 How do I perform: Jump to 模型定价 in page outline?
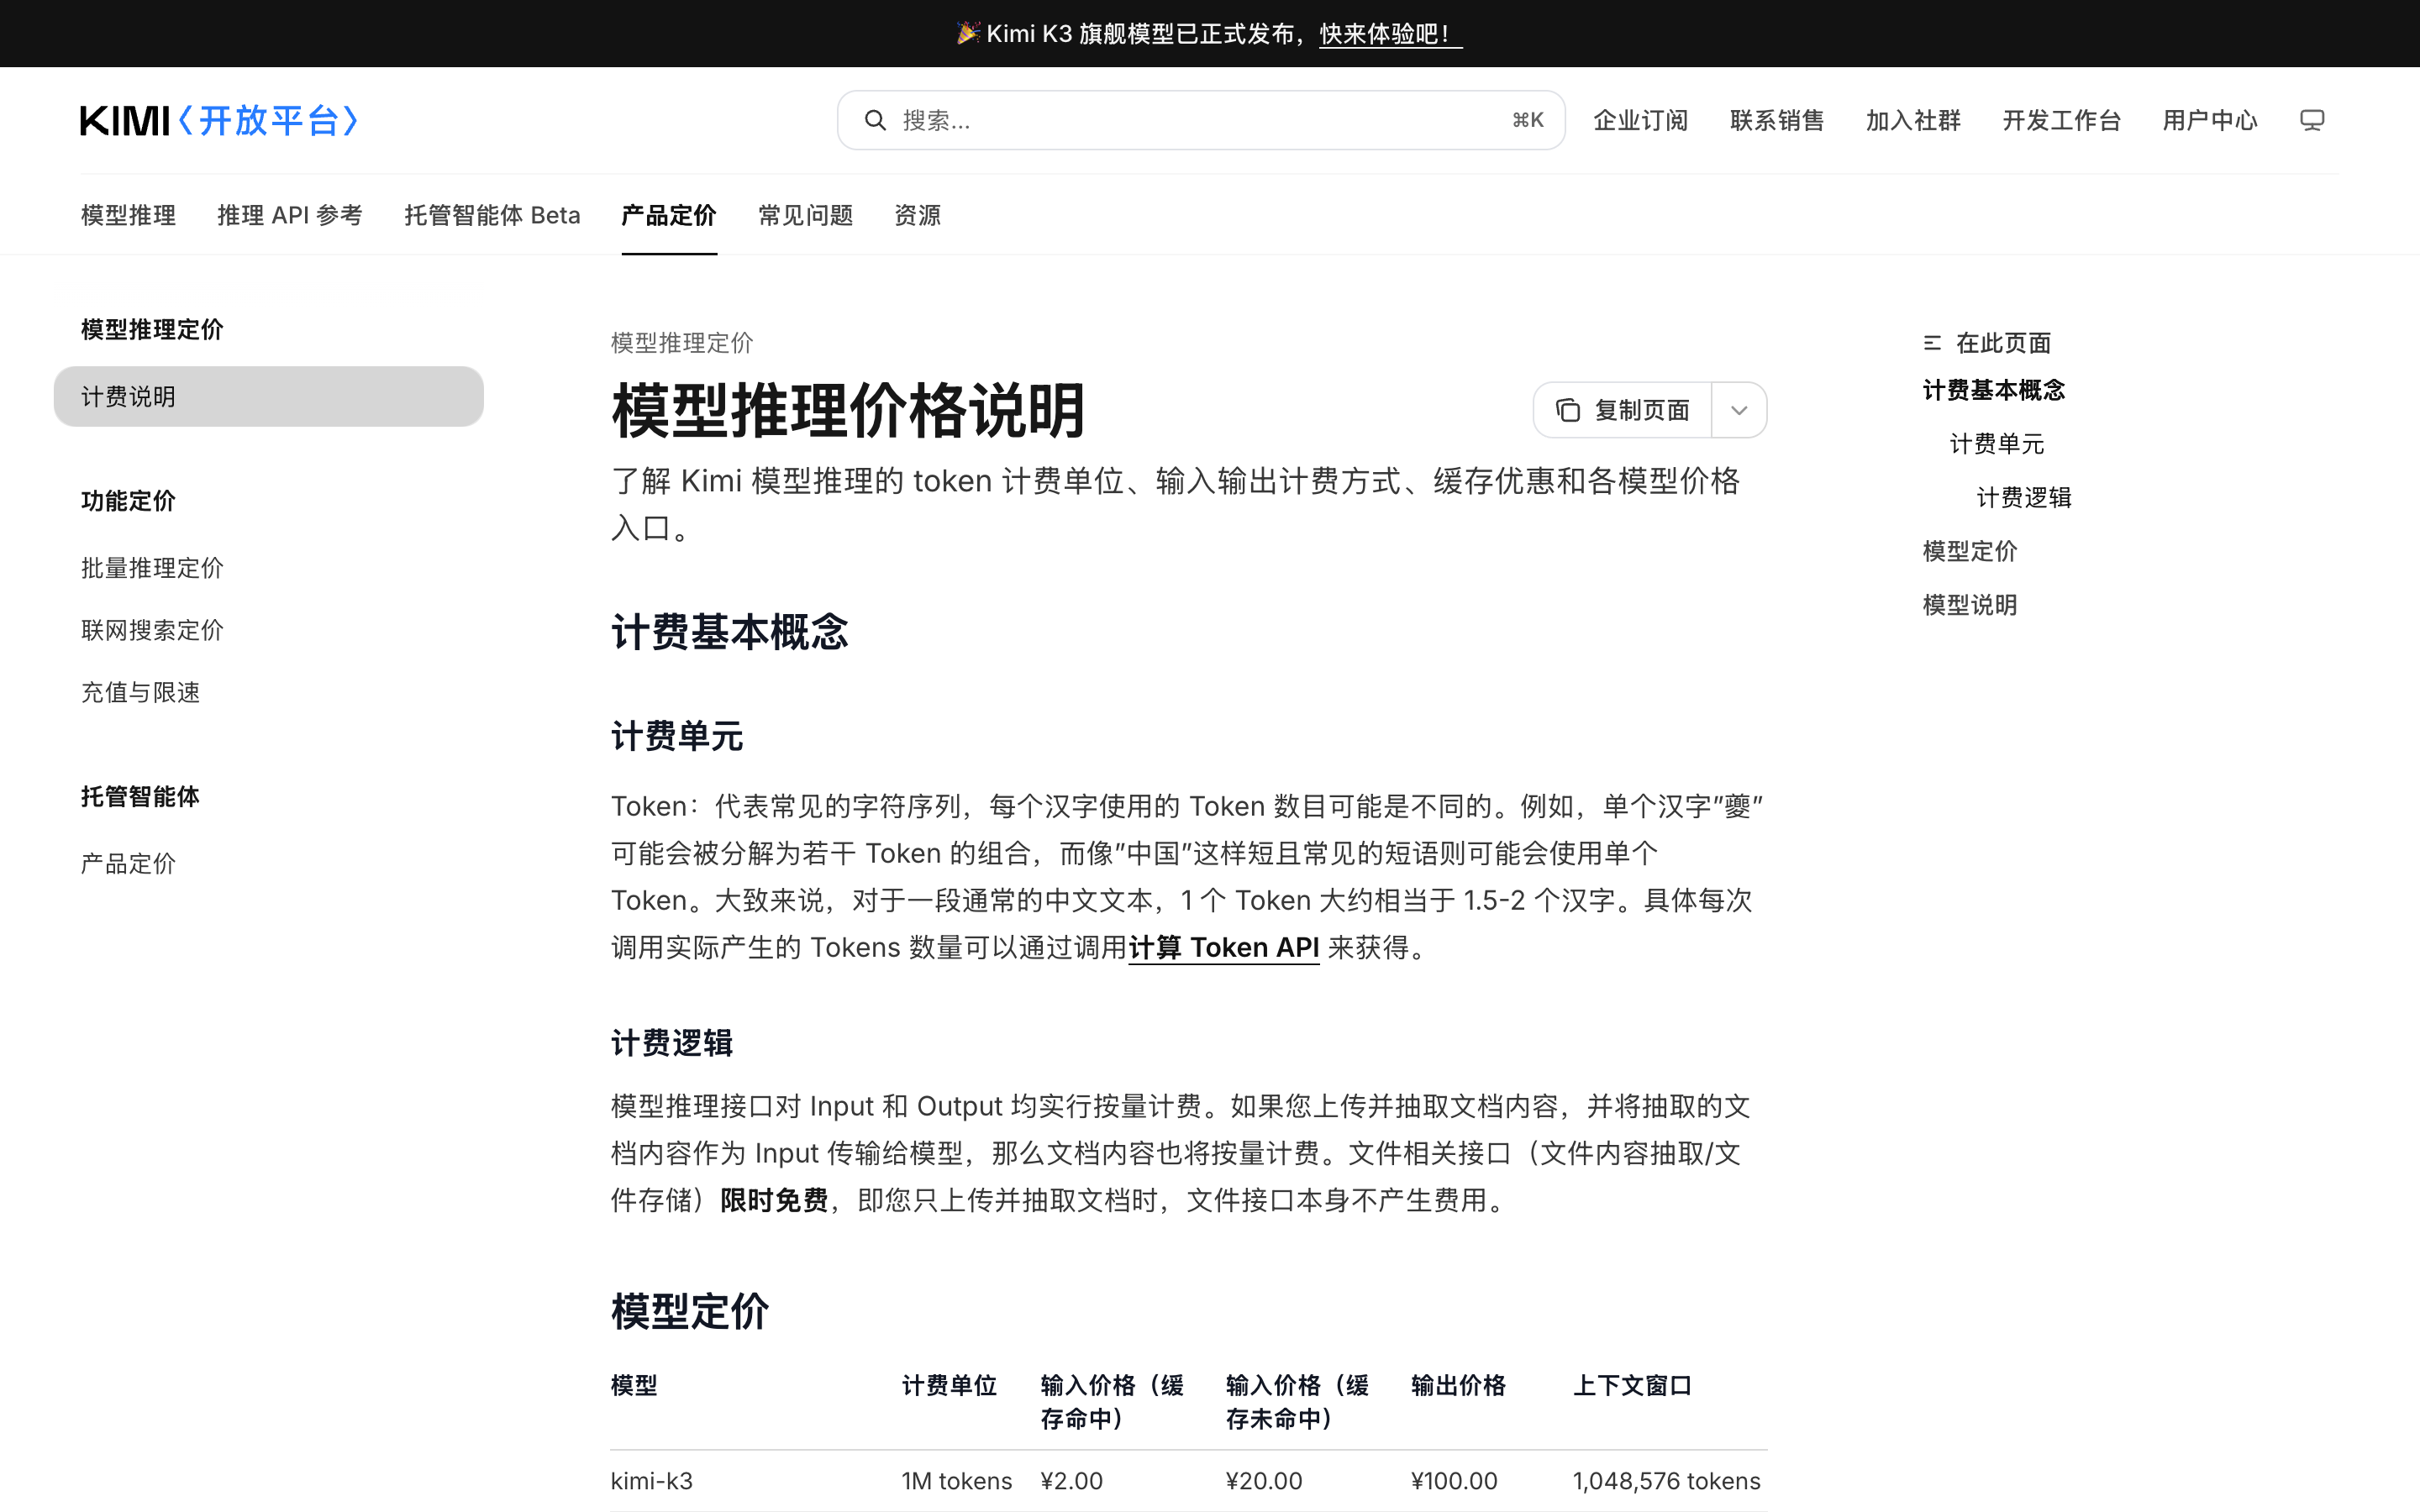[x=1970, y=551]
